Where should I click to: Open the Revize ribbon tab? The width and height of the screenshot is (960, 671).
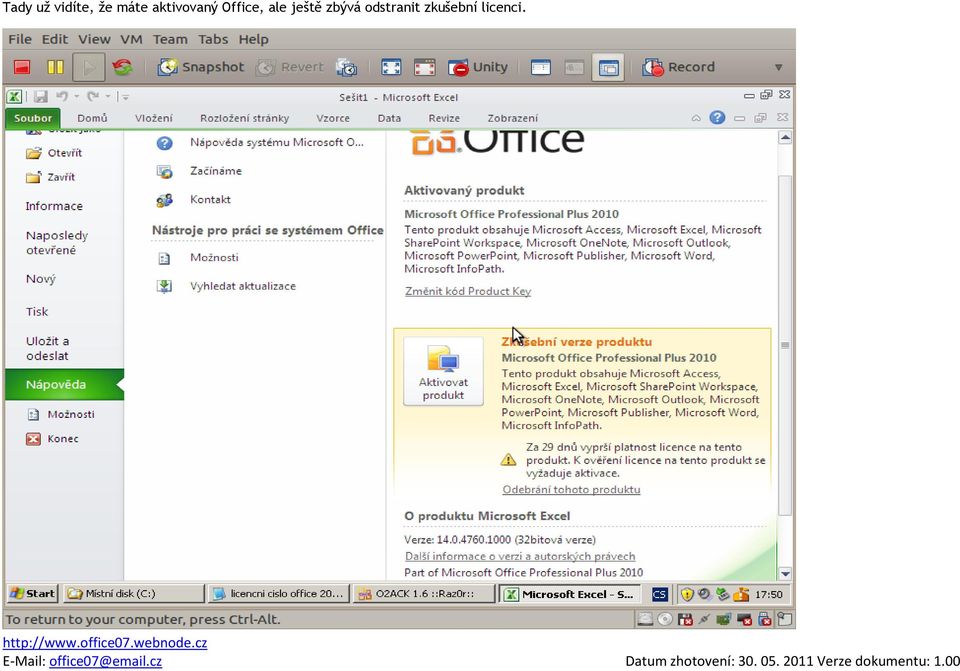point(444,118)
